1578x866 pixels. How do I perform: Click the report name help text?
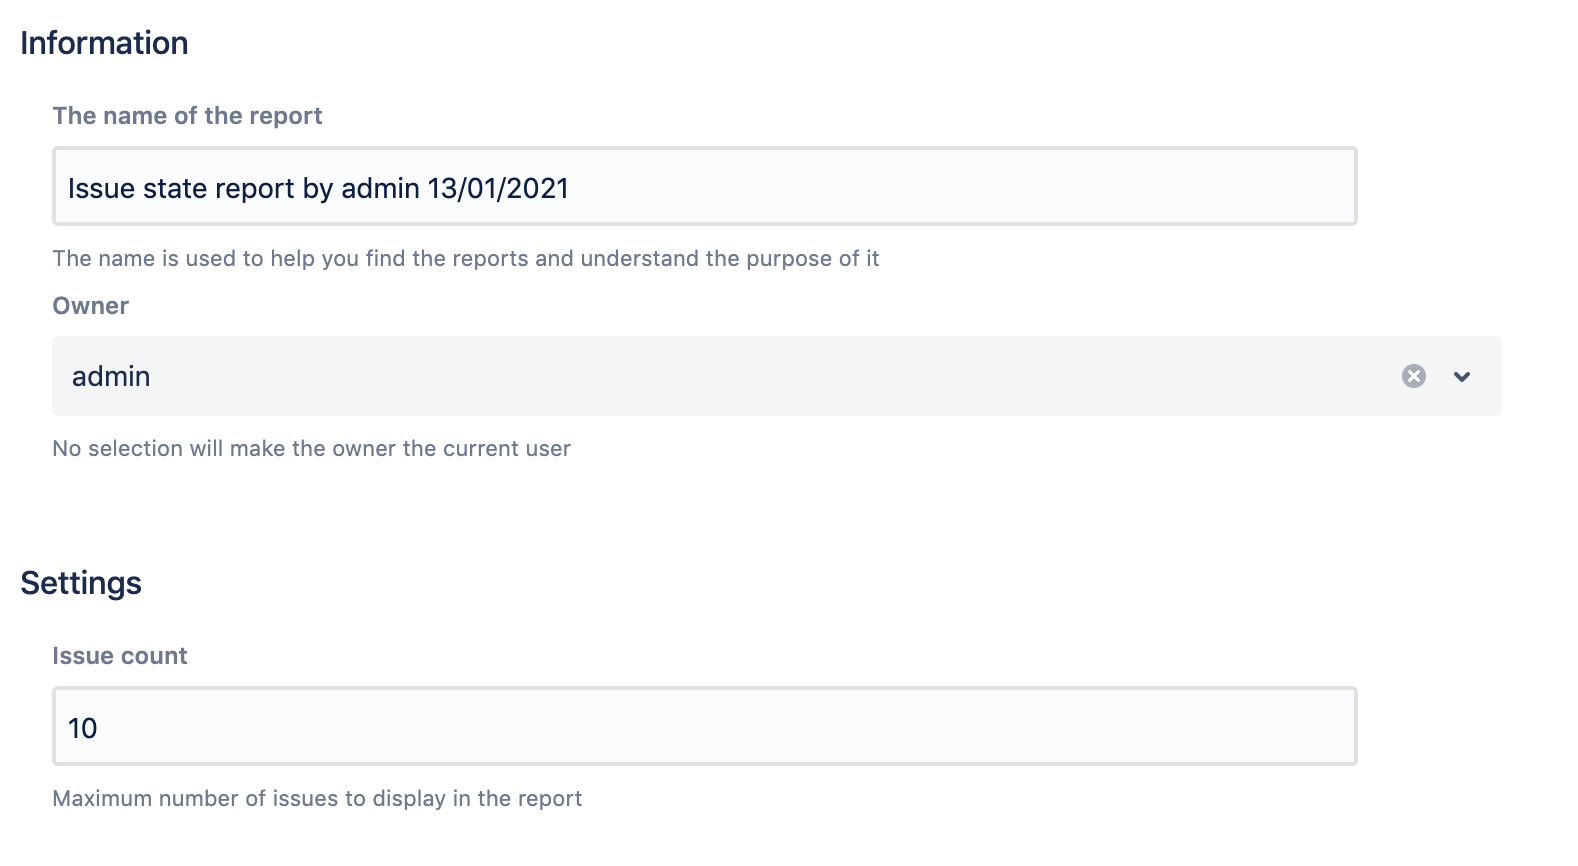tap(465, 259)
